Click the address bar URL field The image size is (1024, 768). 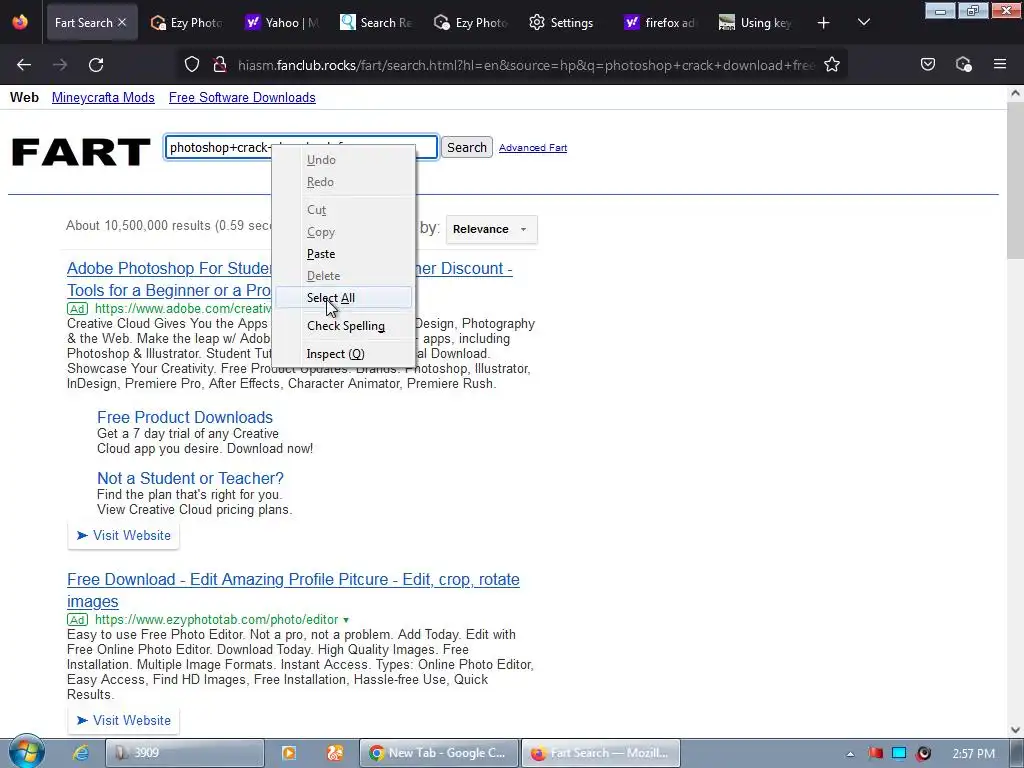click(x=526, y=65)
